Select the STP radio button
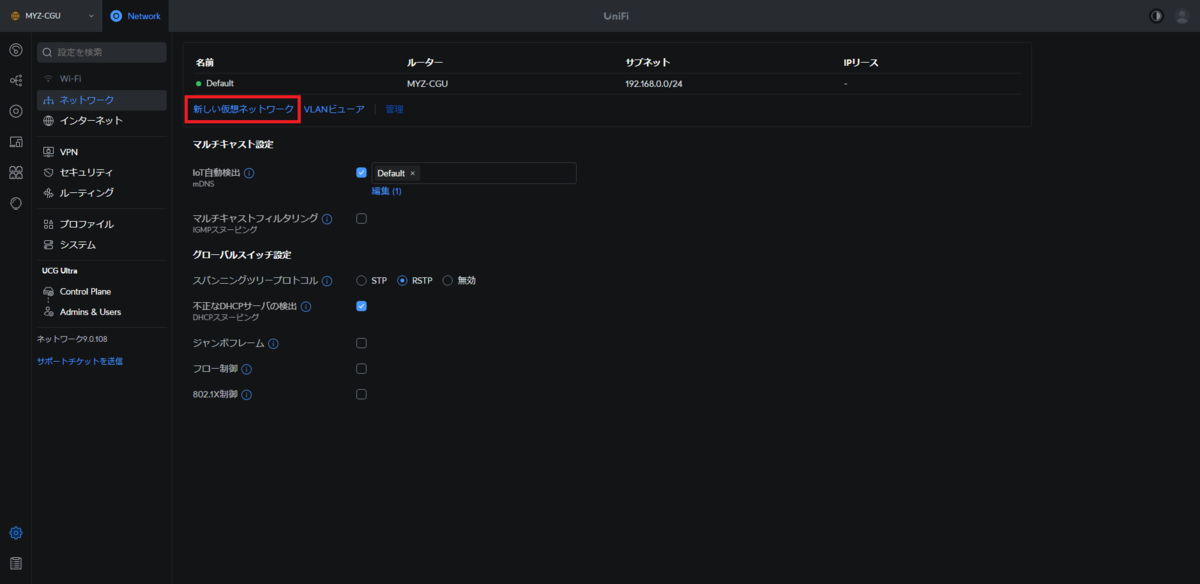Viewport: 1200px width, 584px height. pos(361,281)
